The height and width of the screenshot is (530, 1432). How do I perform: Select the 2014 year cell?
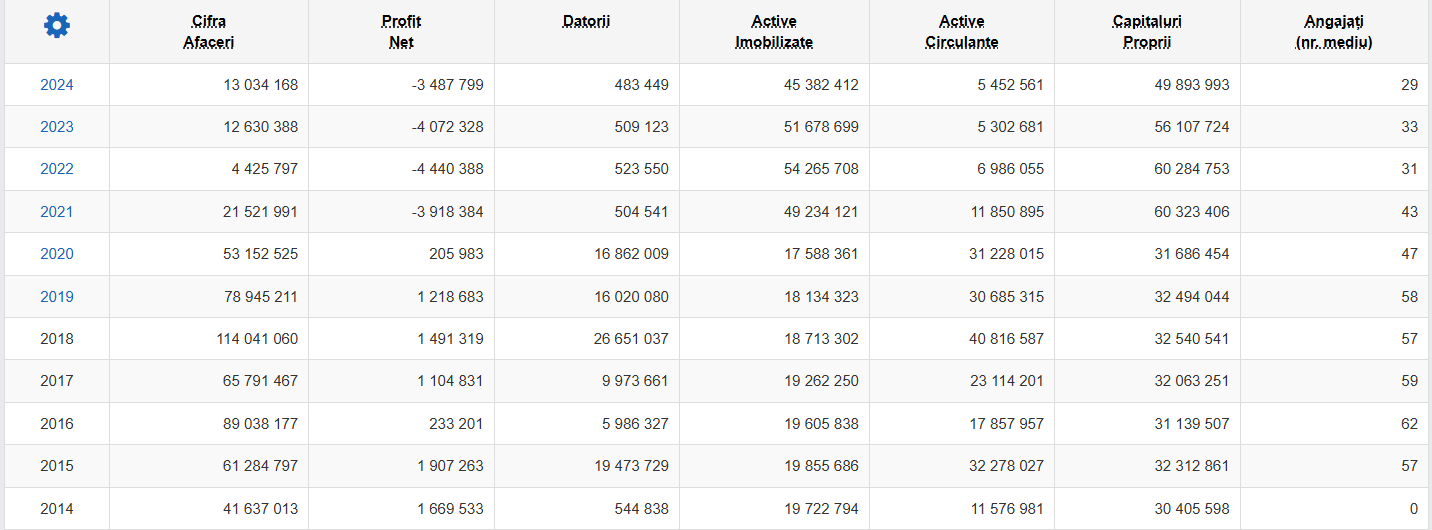(x=57, y=509)
